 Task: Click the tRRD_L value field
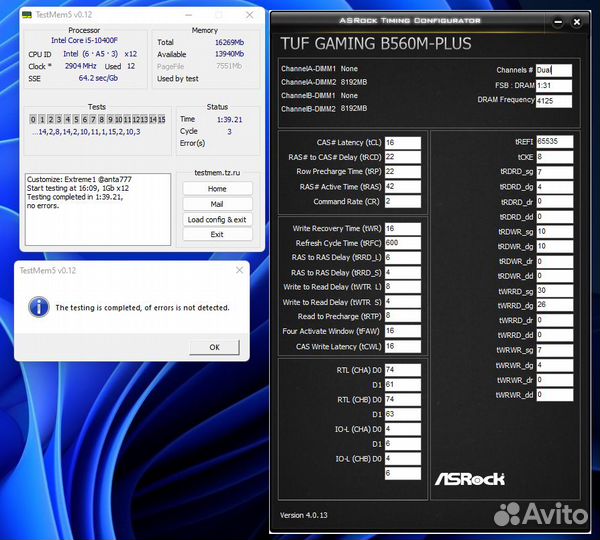(403, 258)
